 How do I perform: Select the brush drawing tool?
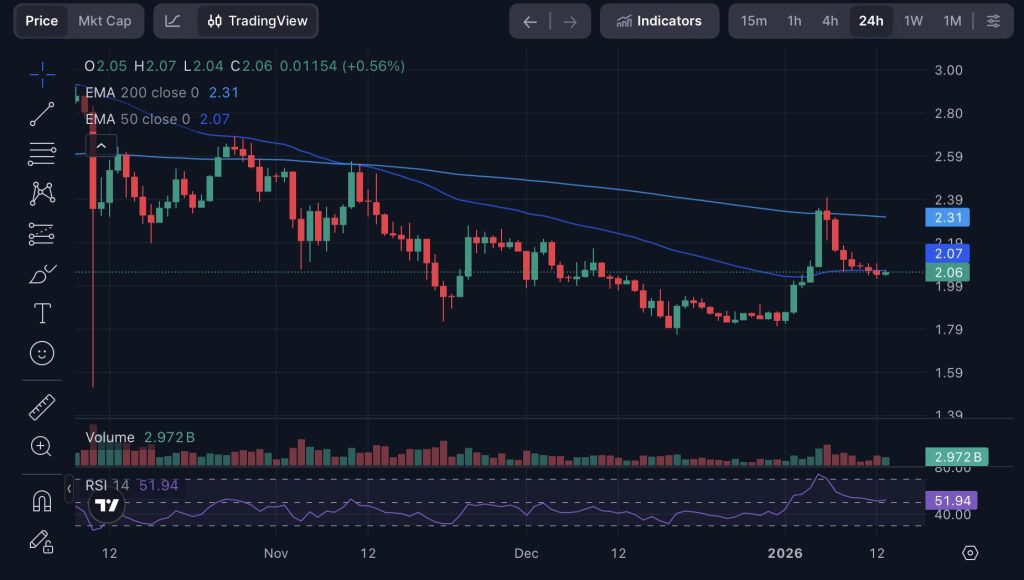(41, 273)
